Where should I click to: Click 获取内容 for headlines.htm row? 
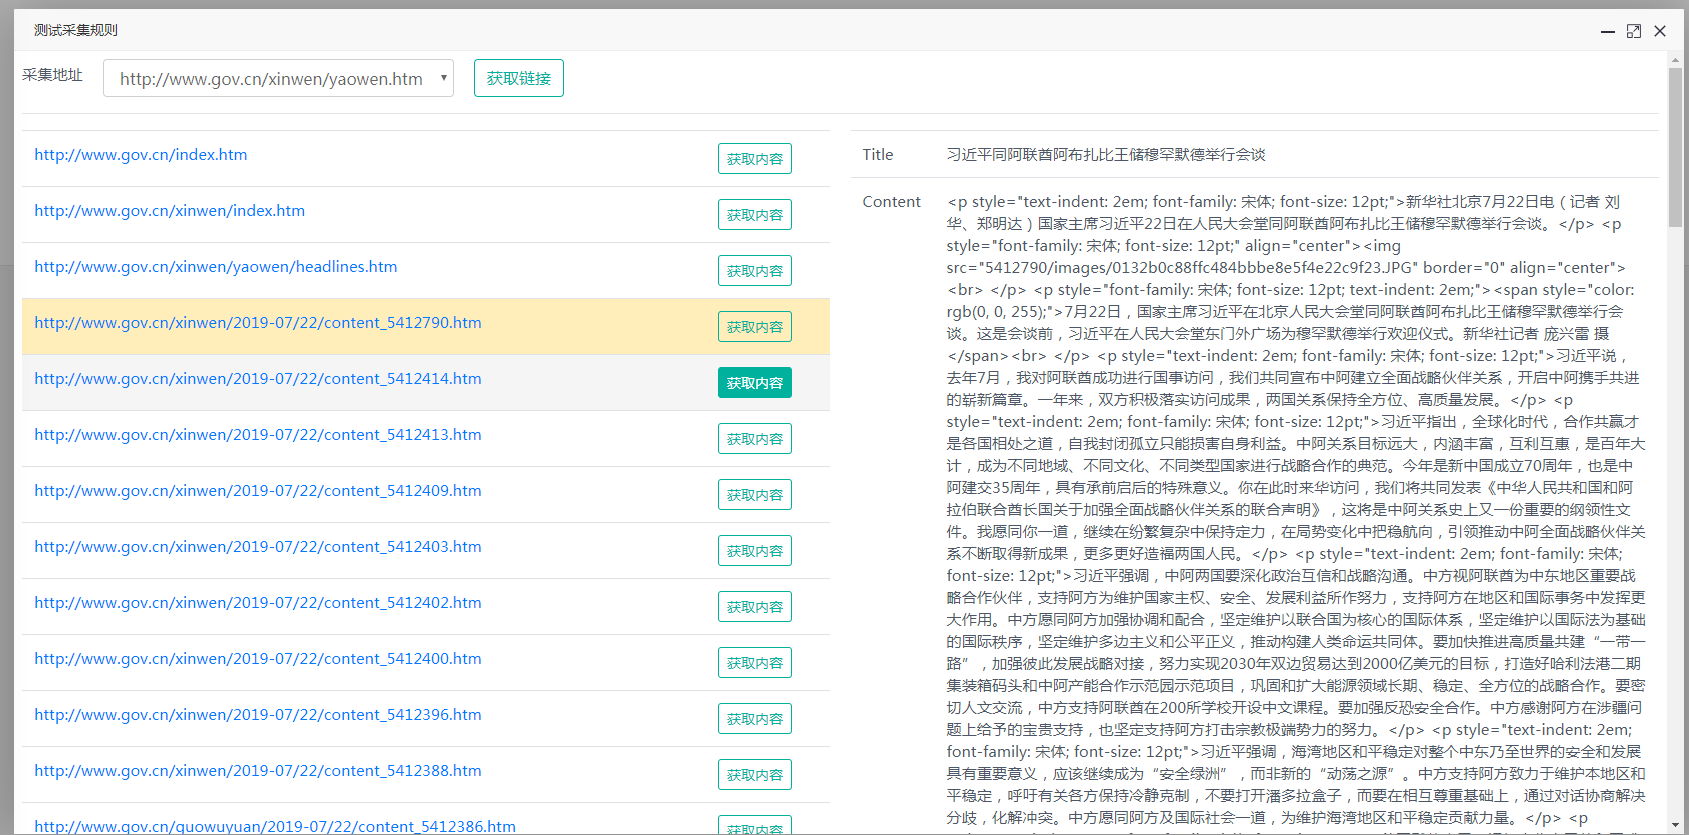coord(754,271)
